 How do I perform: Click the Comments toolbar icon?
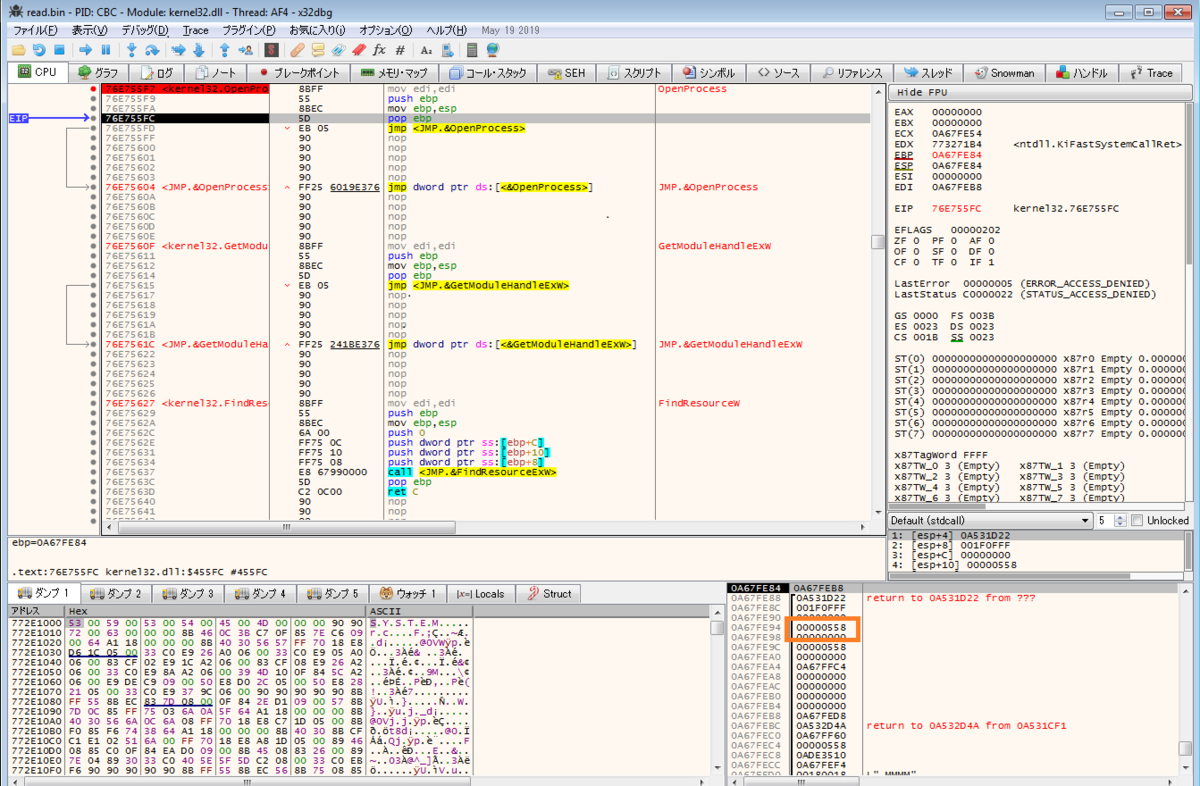coord(318,49)
